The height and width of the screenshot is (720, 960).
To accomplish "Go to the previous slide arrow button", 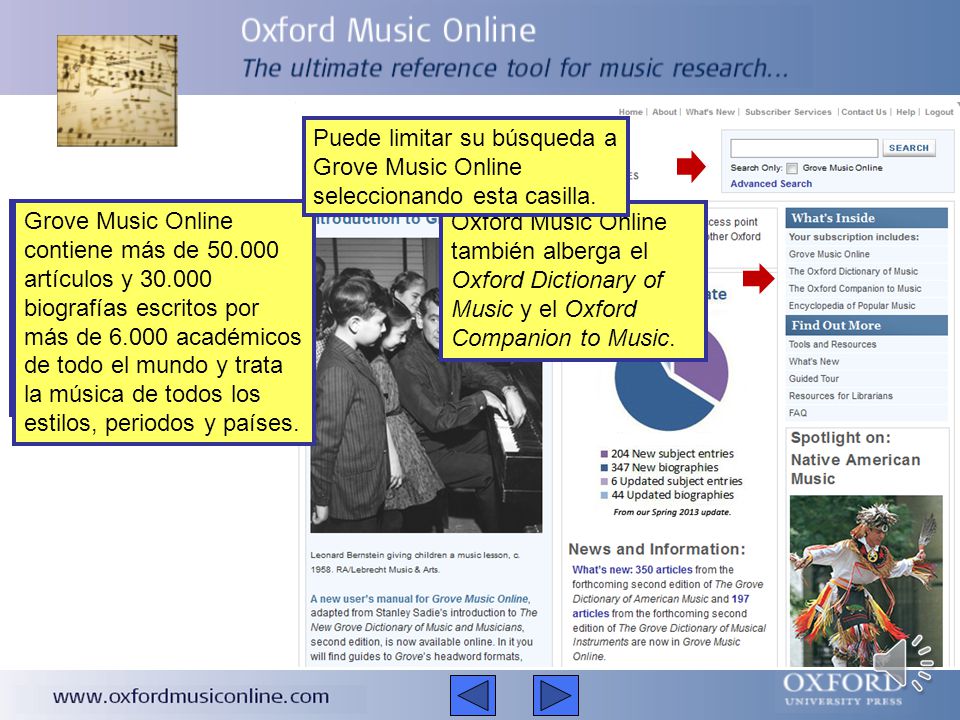I will [473, 695].
